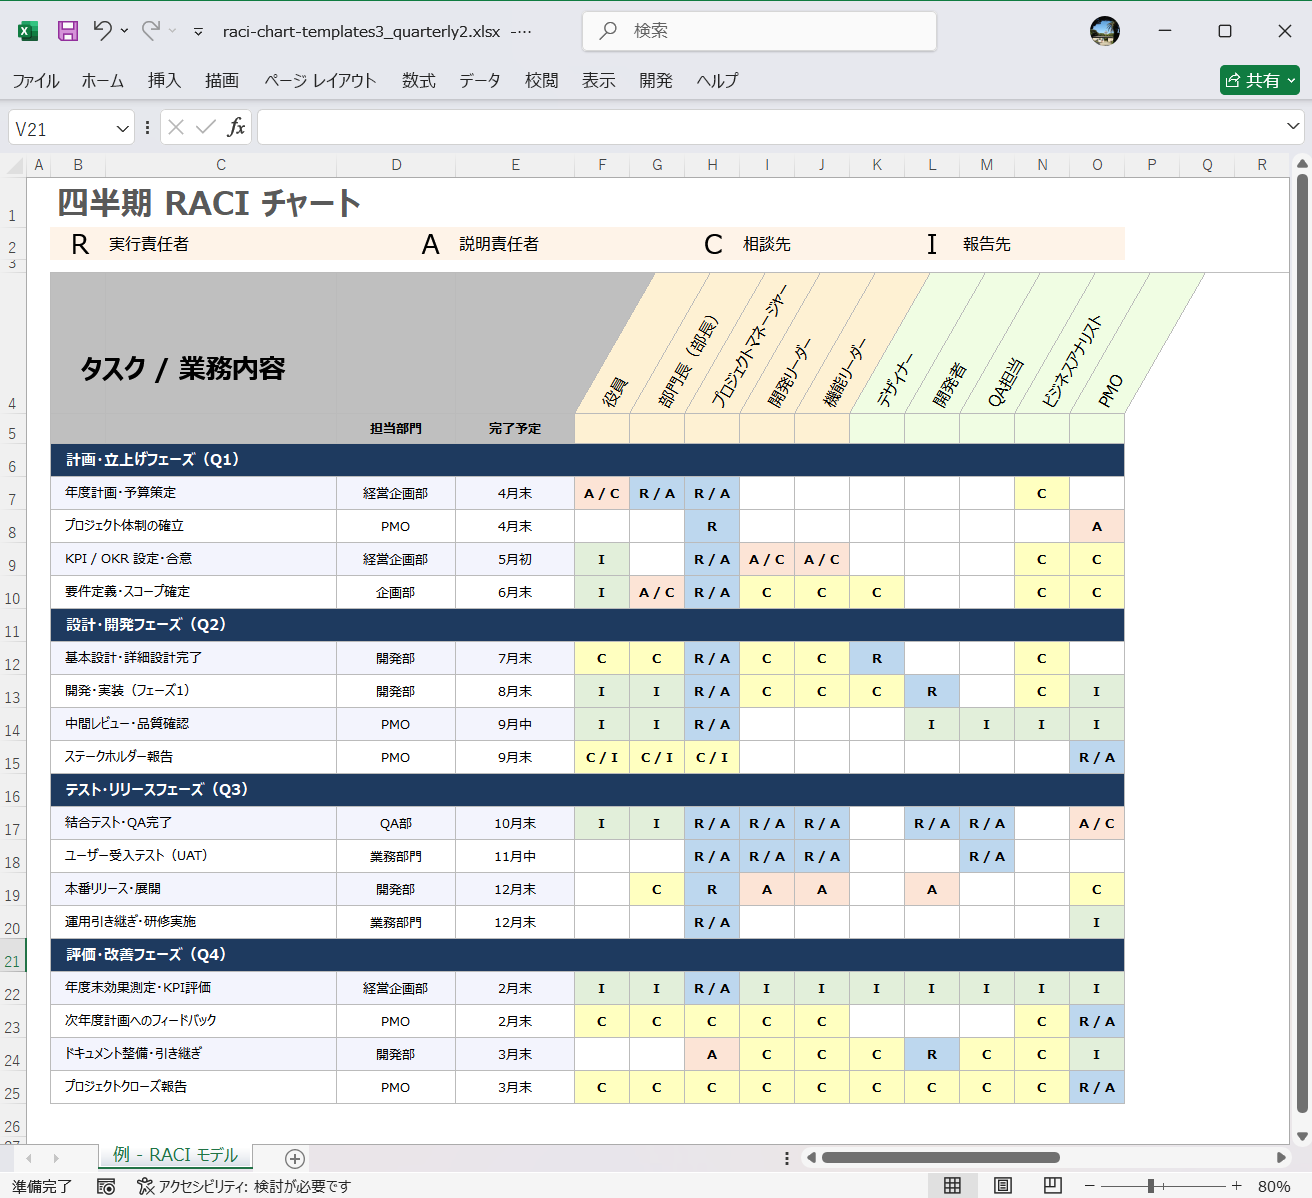
Task: Switch to Normal view icon
Action: coord(952,1186)
